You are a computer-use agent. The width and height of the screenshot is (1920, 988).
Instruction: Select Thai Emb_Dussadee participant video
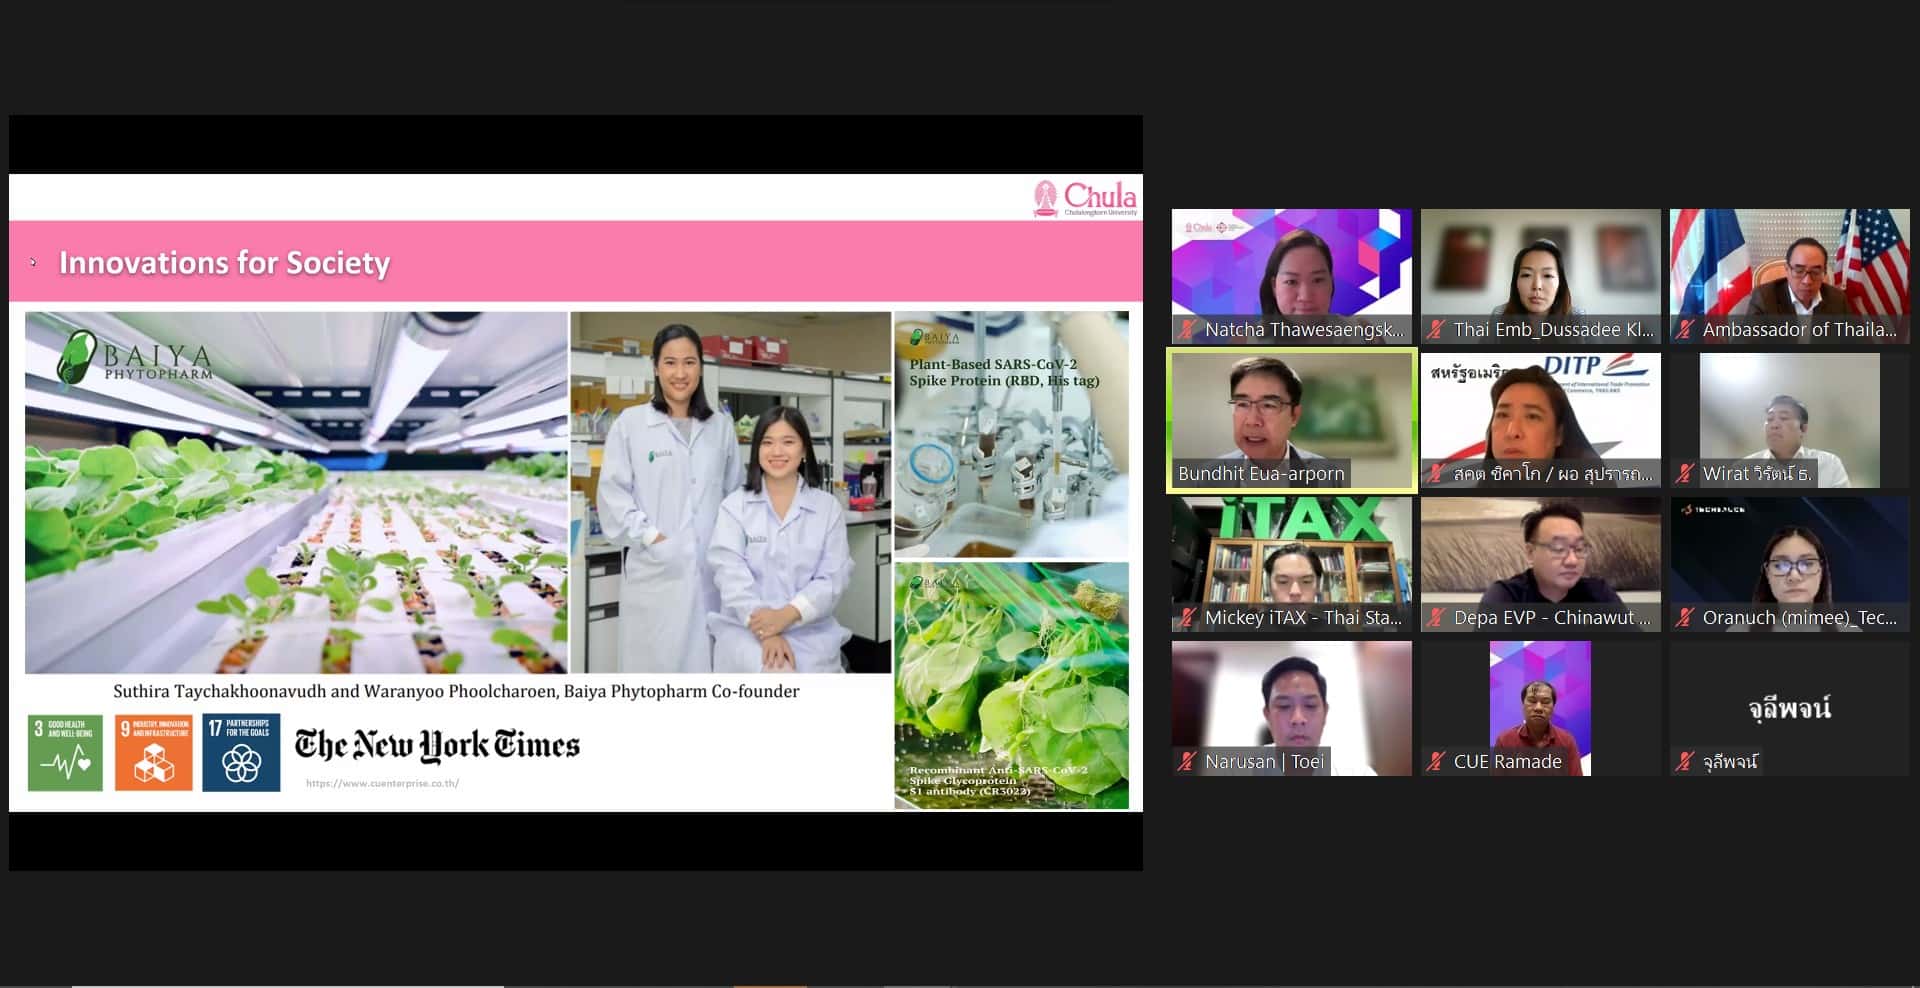(x=1540, y=276)
